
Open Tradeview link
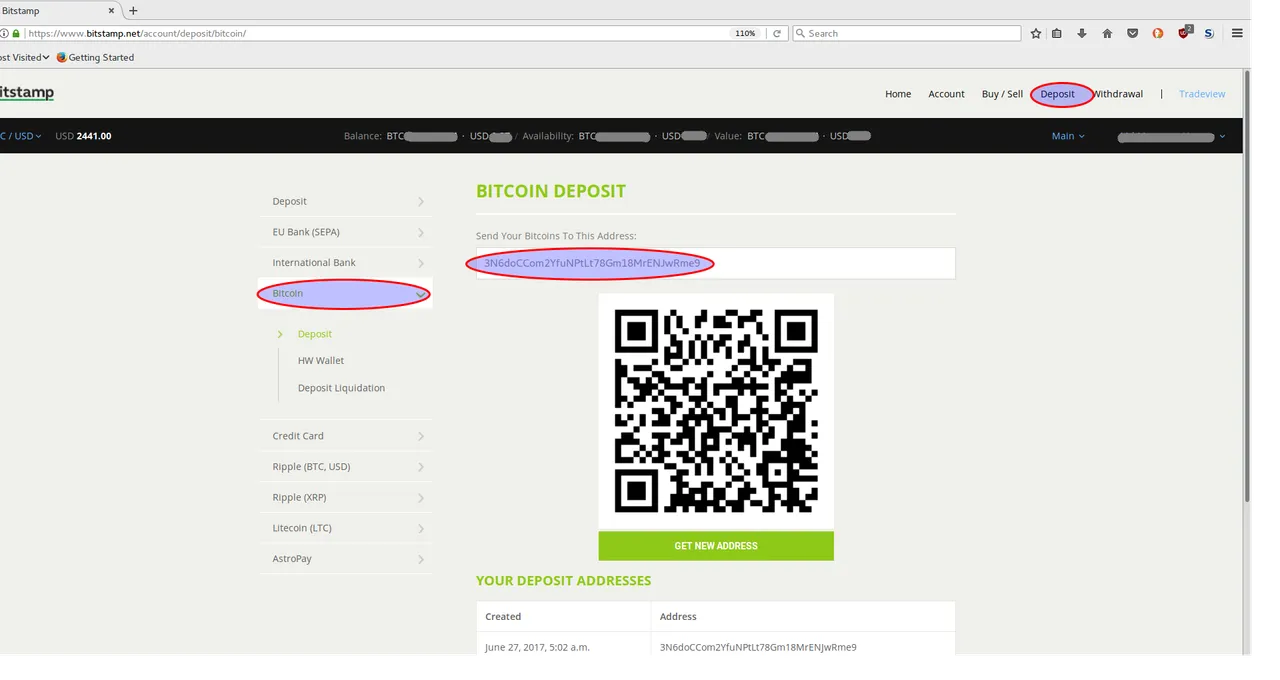pyautogui.click(x=1202, y=94)
